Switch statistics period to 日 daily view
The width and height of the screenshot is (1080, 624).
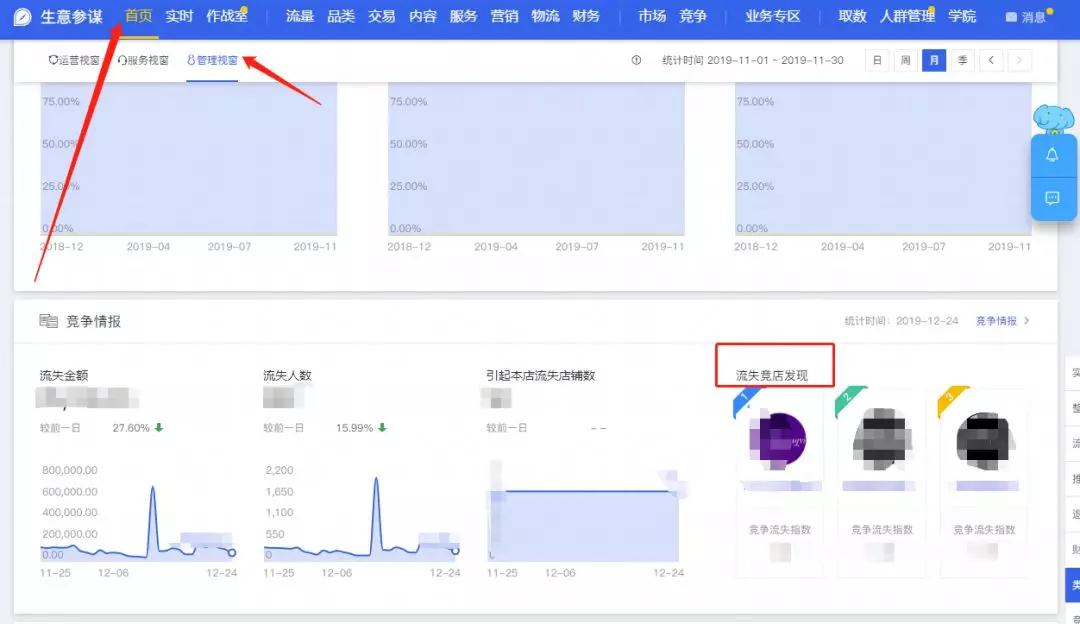click(x=876, y=60)
